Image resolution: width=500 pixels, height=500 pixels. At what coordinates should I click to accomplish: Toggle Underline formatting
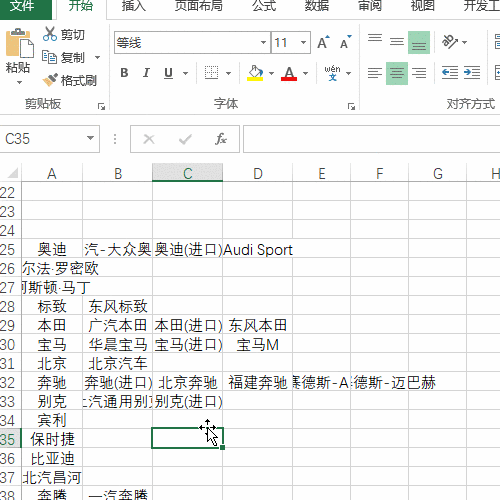point(168,73)
